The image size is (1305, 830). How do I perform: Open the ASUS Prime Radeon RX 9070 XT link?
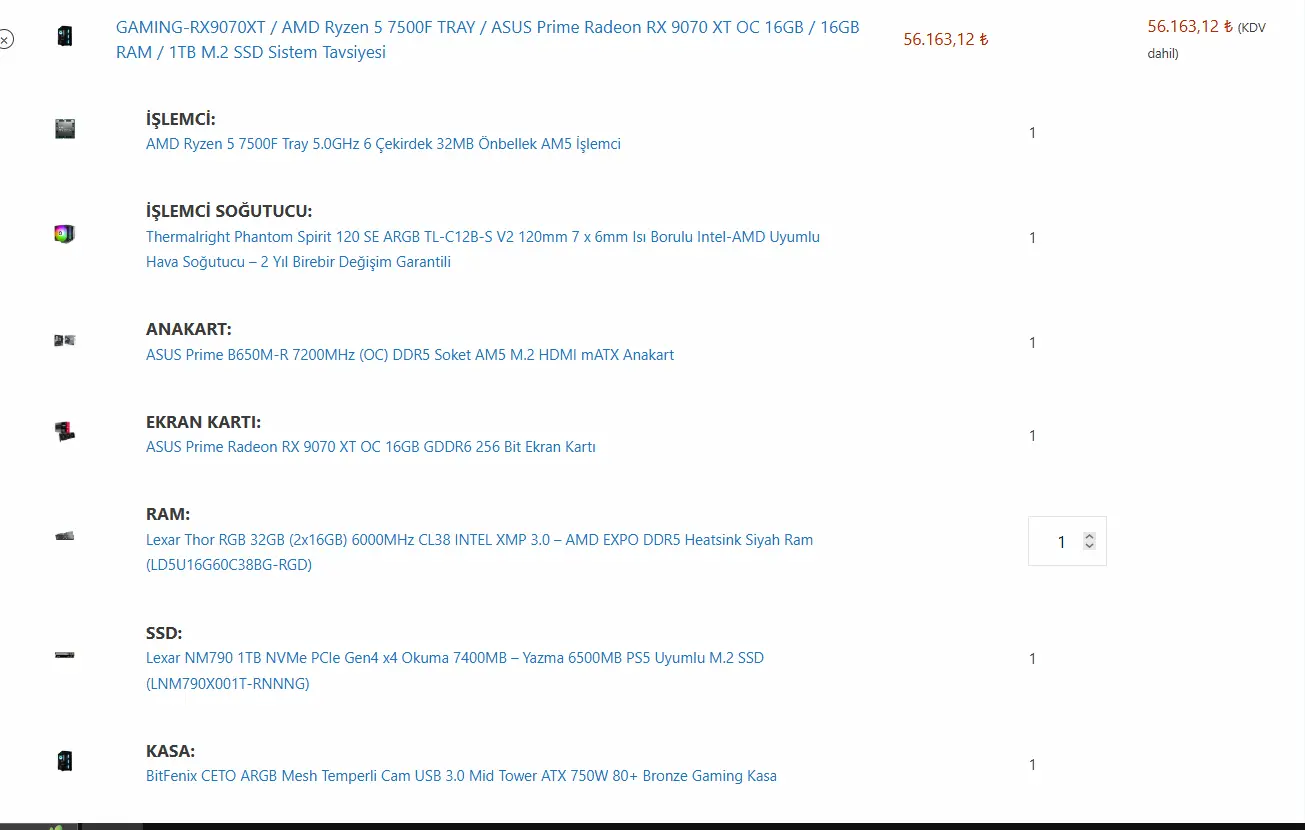coord(371,447)
